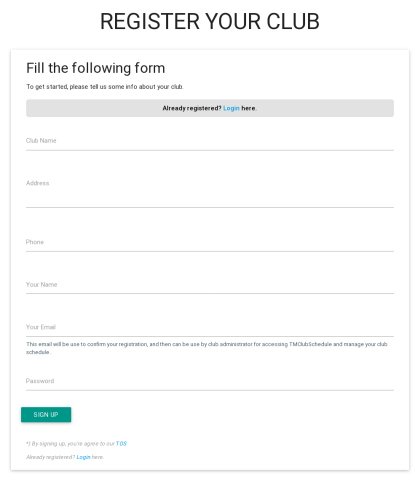This screenshot has height=480, width=415.
Task: Select the Fill the following form heading
Action: pyautogui.click(x=96, y=68)
